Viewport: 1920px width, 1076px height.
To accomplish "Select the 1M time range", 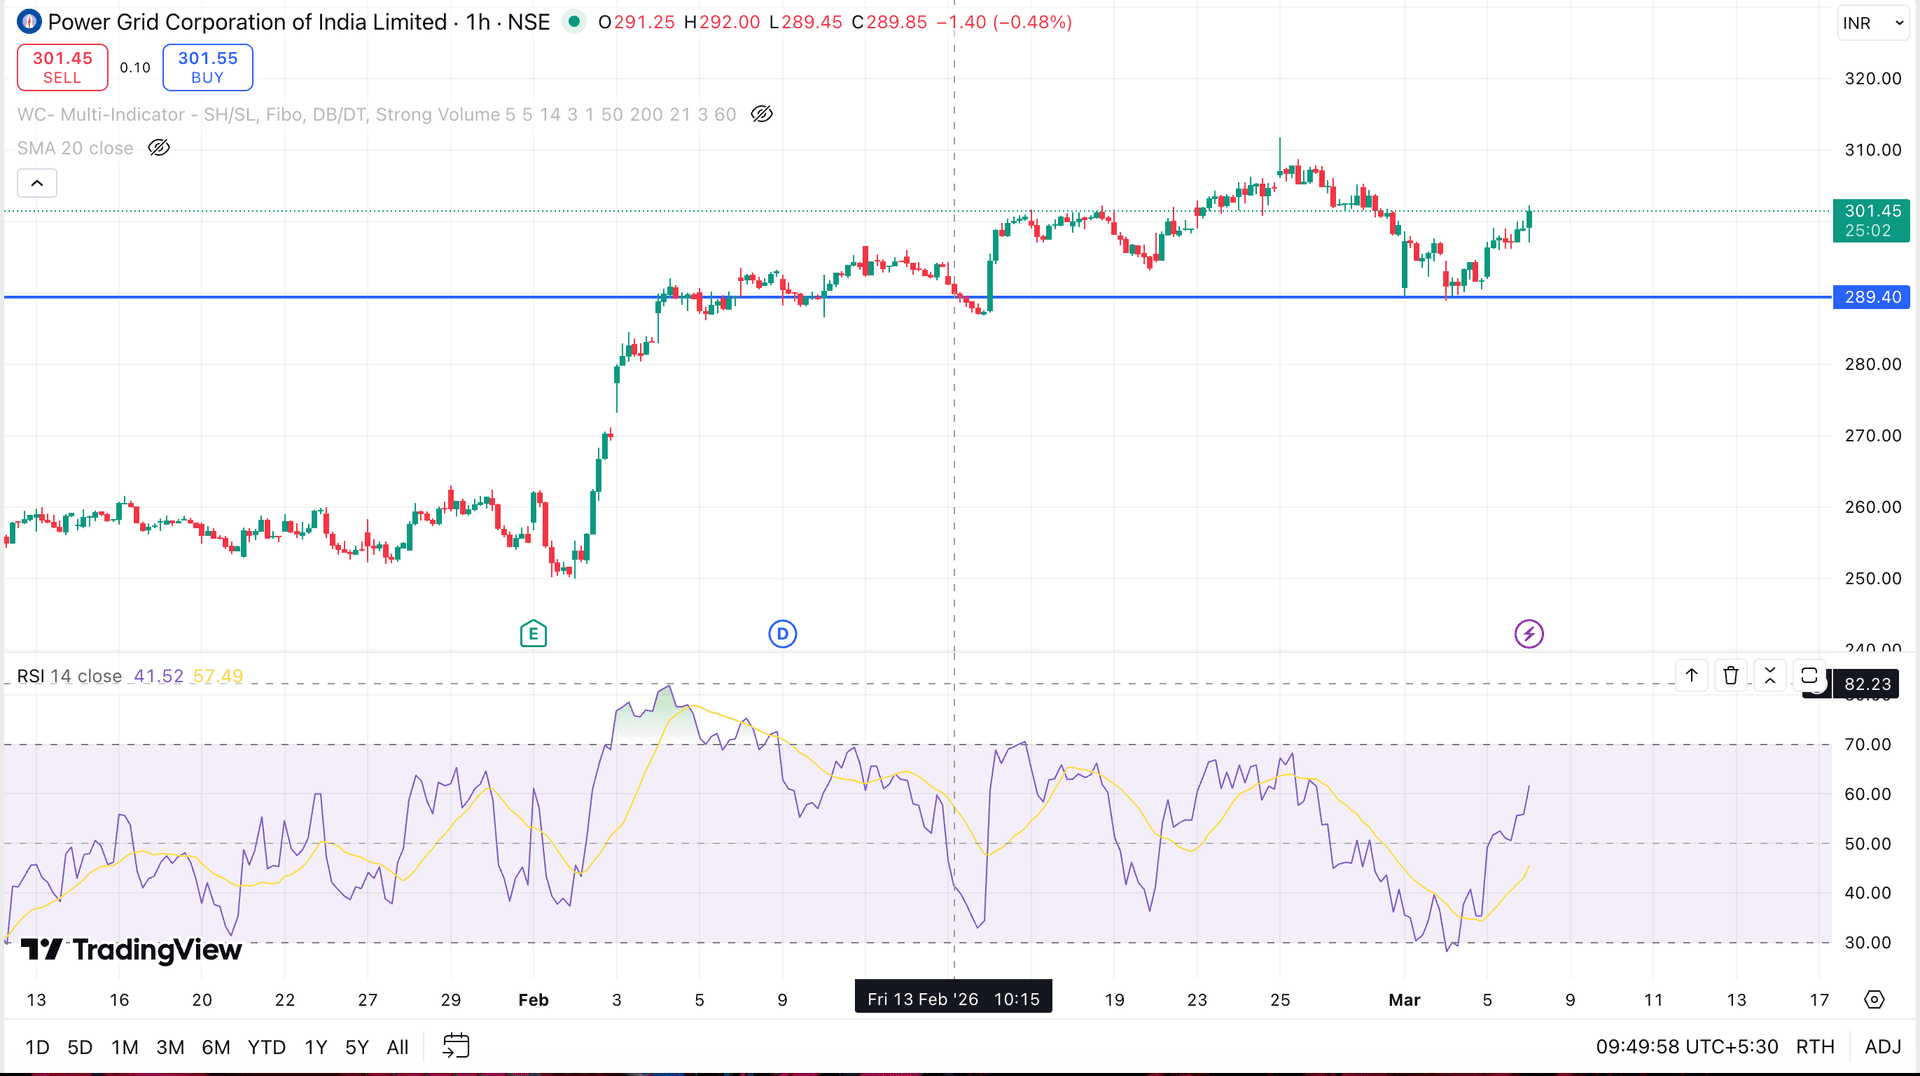I will click(x=125, y=1047).
